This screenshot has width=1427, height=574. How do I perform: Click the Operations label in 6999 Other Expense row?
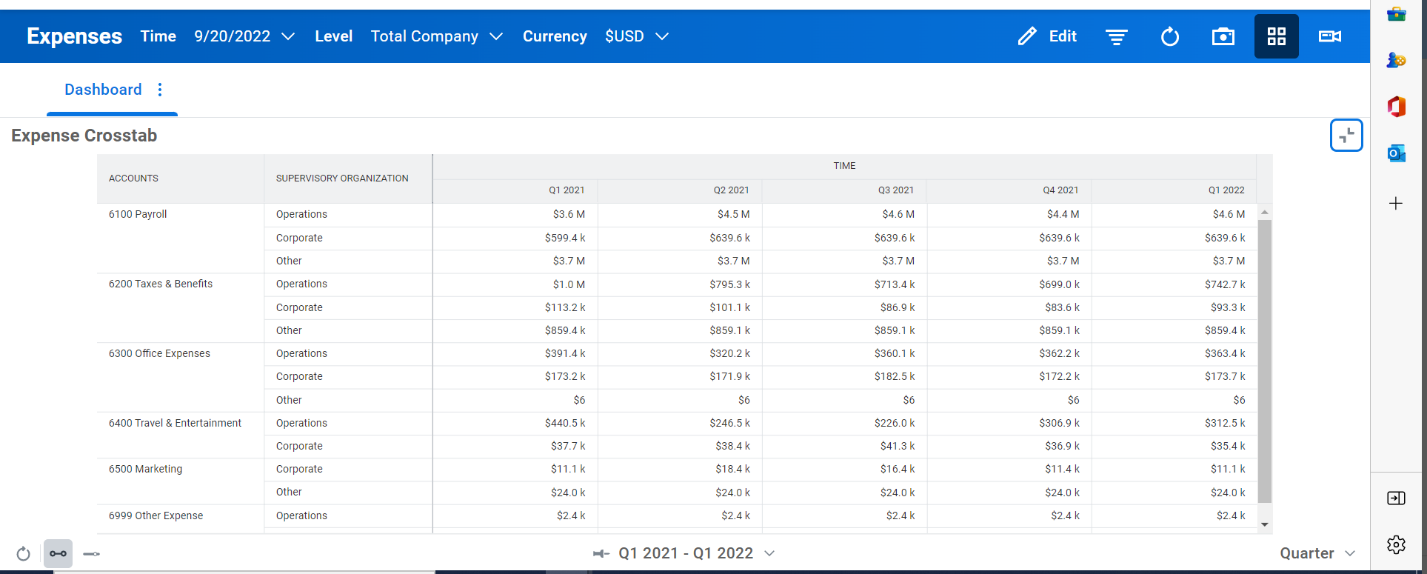(x=302, y=516)
